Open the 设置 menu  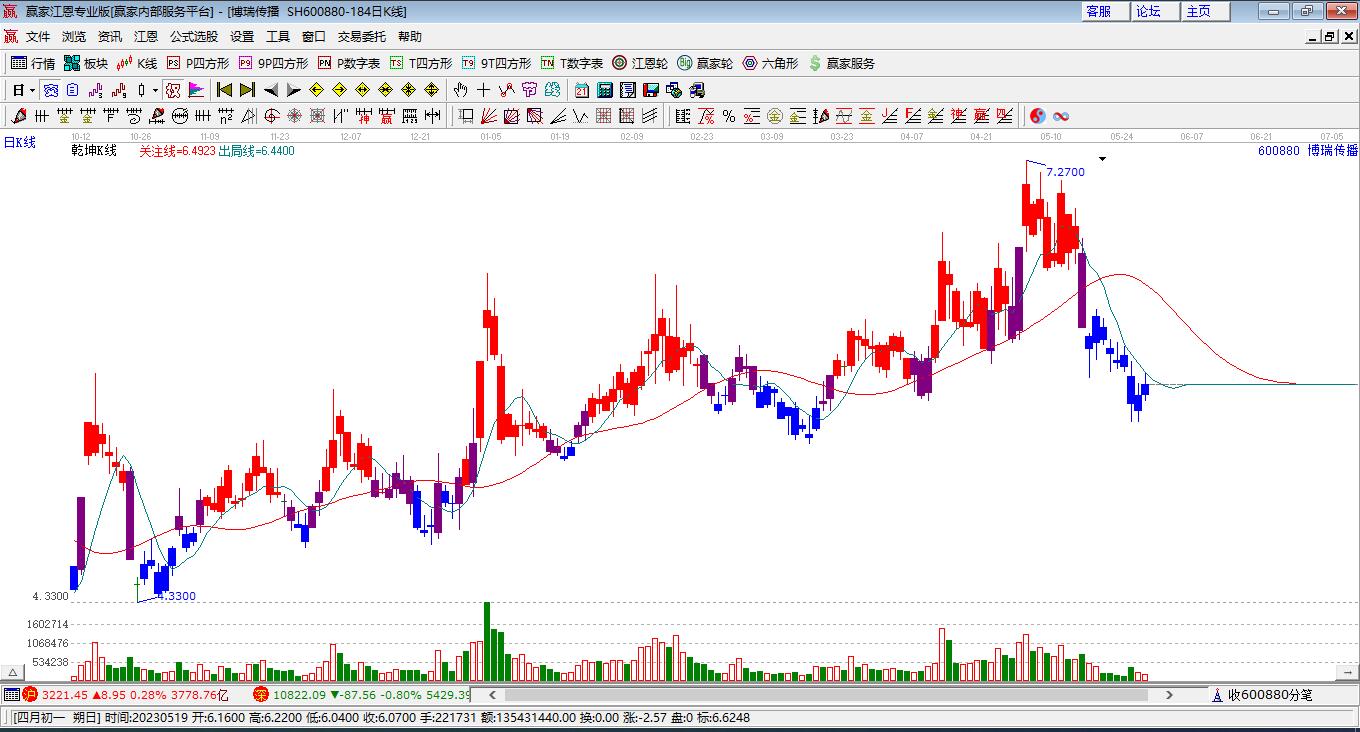tap(242, 36)
